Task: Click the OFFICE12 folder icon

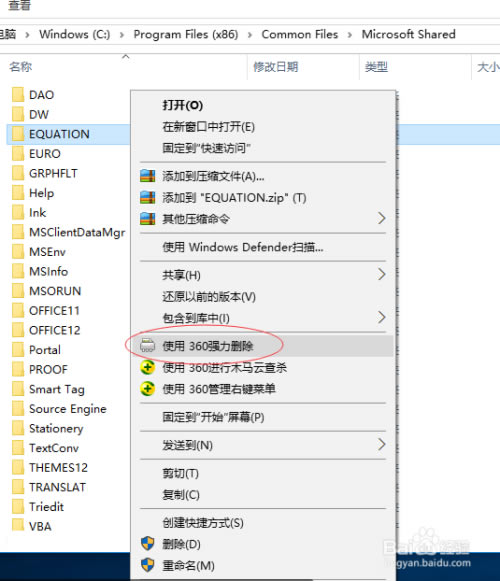Action: tap(18, 331)
